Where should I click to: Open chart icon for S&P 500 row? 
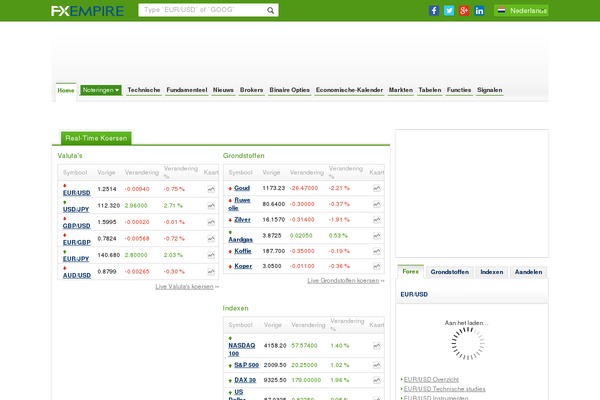pos(377,365)
